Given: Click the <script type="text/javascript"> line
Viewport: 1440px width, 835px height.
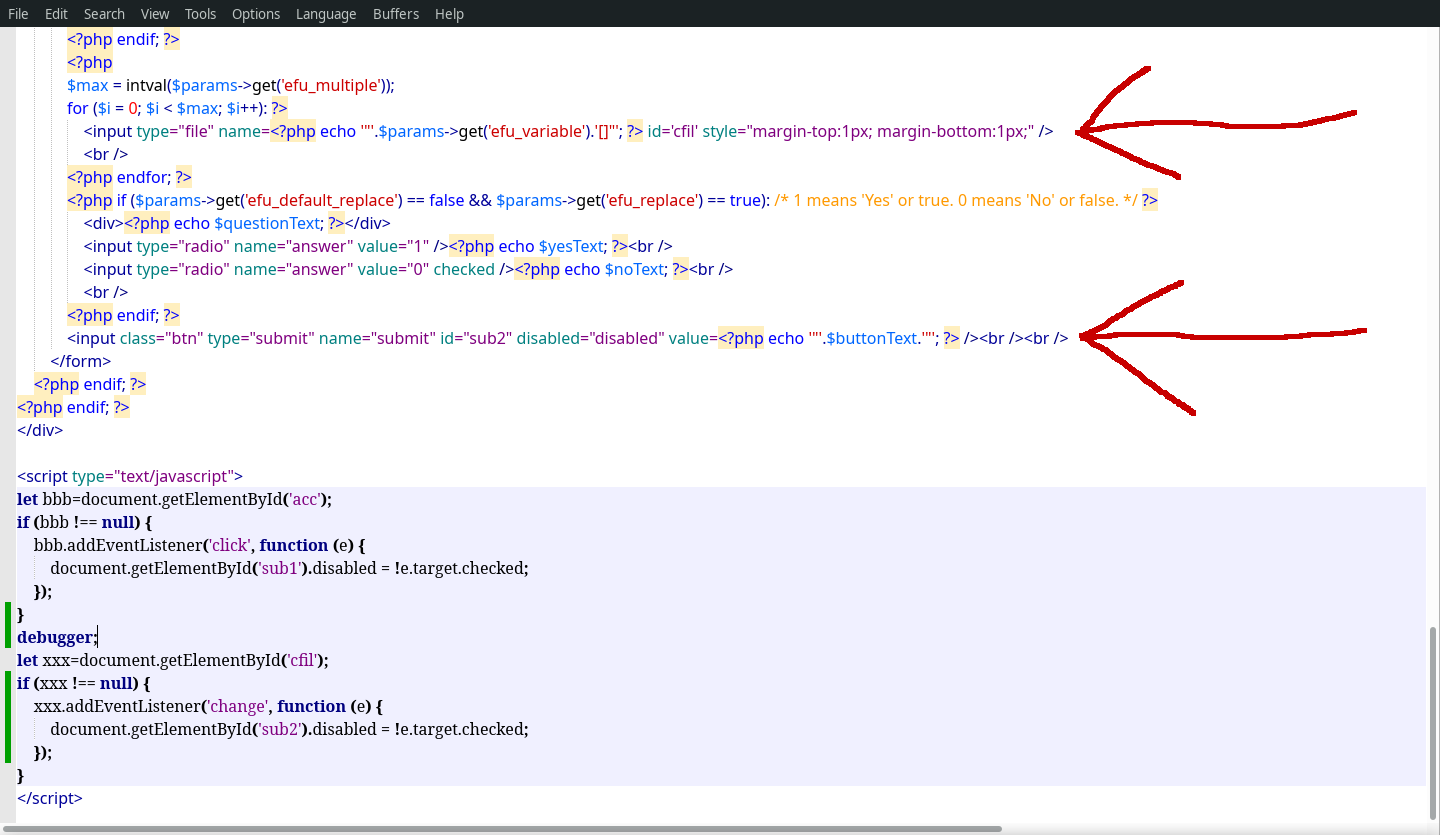Looking at the screenshot, I should coord(130,476).
